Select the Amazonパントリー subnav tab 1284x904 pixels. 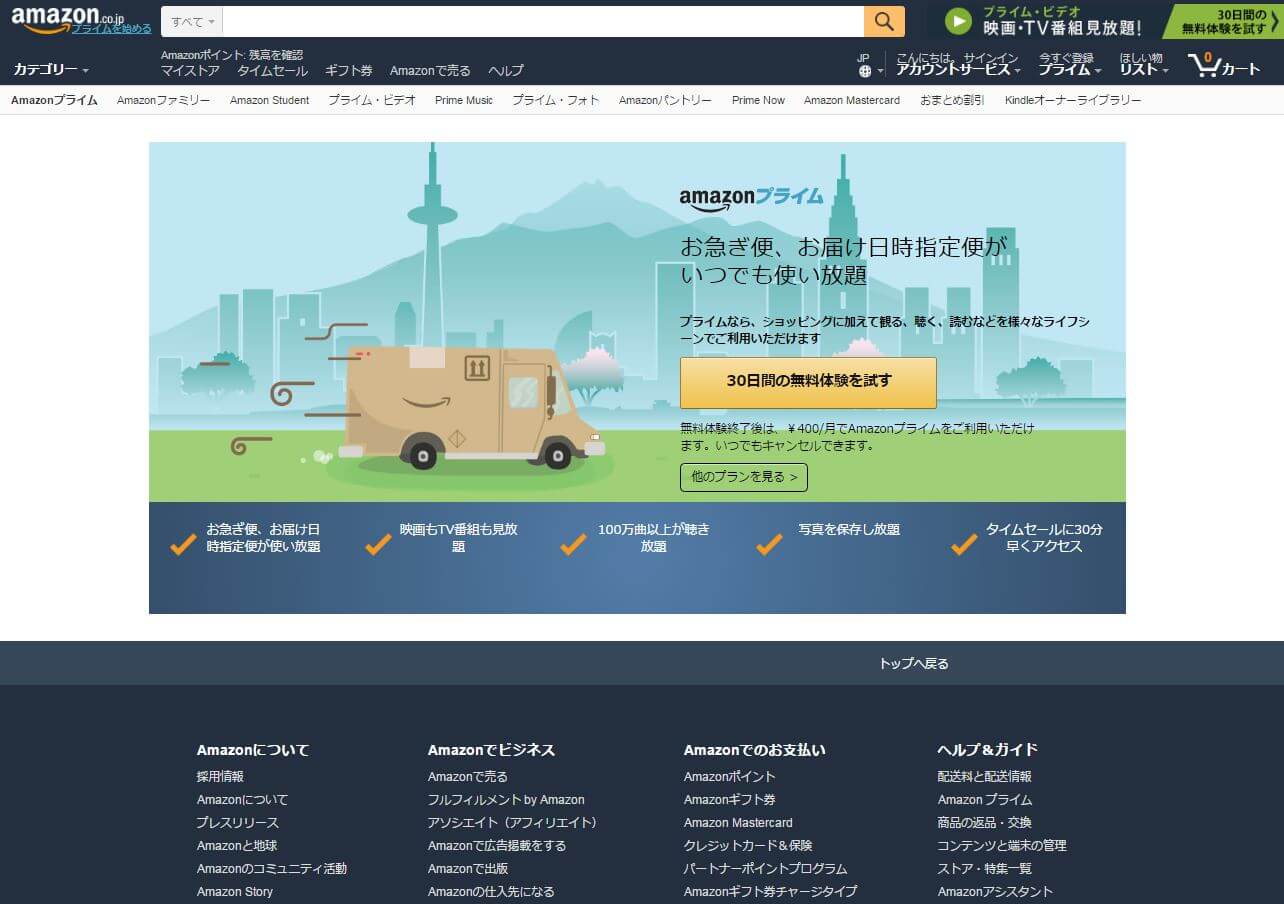665,100
